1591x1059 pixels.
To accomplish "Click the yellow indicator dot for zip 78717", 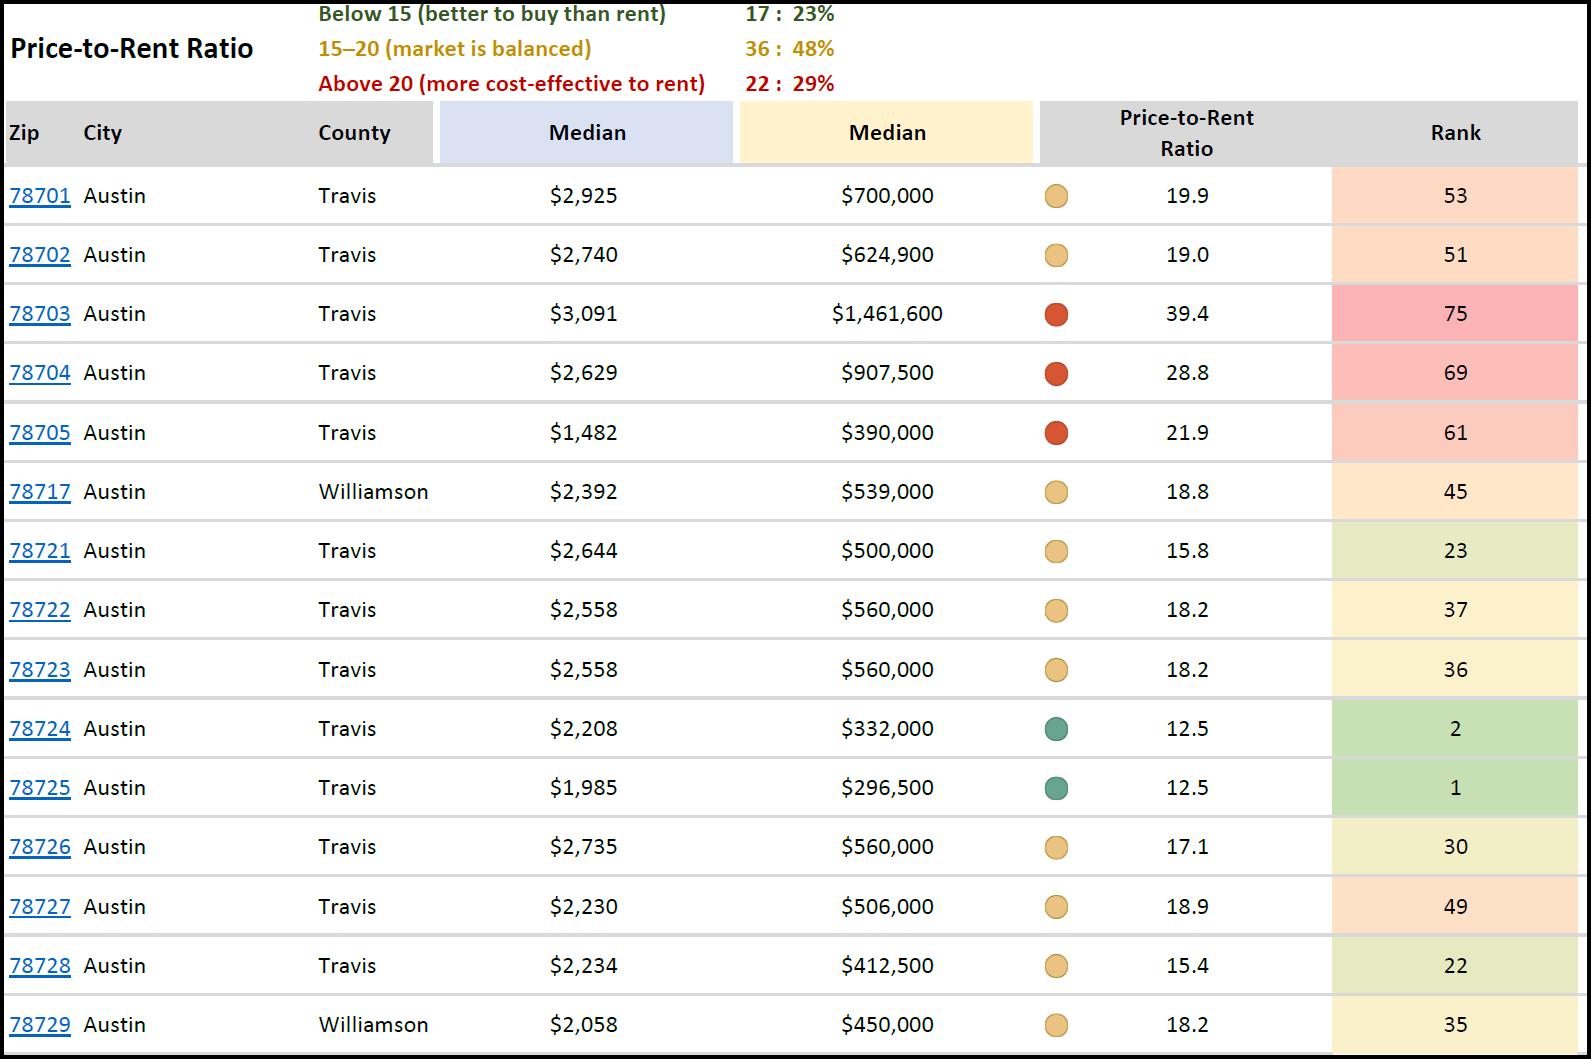I will [x=1056, y=492].
